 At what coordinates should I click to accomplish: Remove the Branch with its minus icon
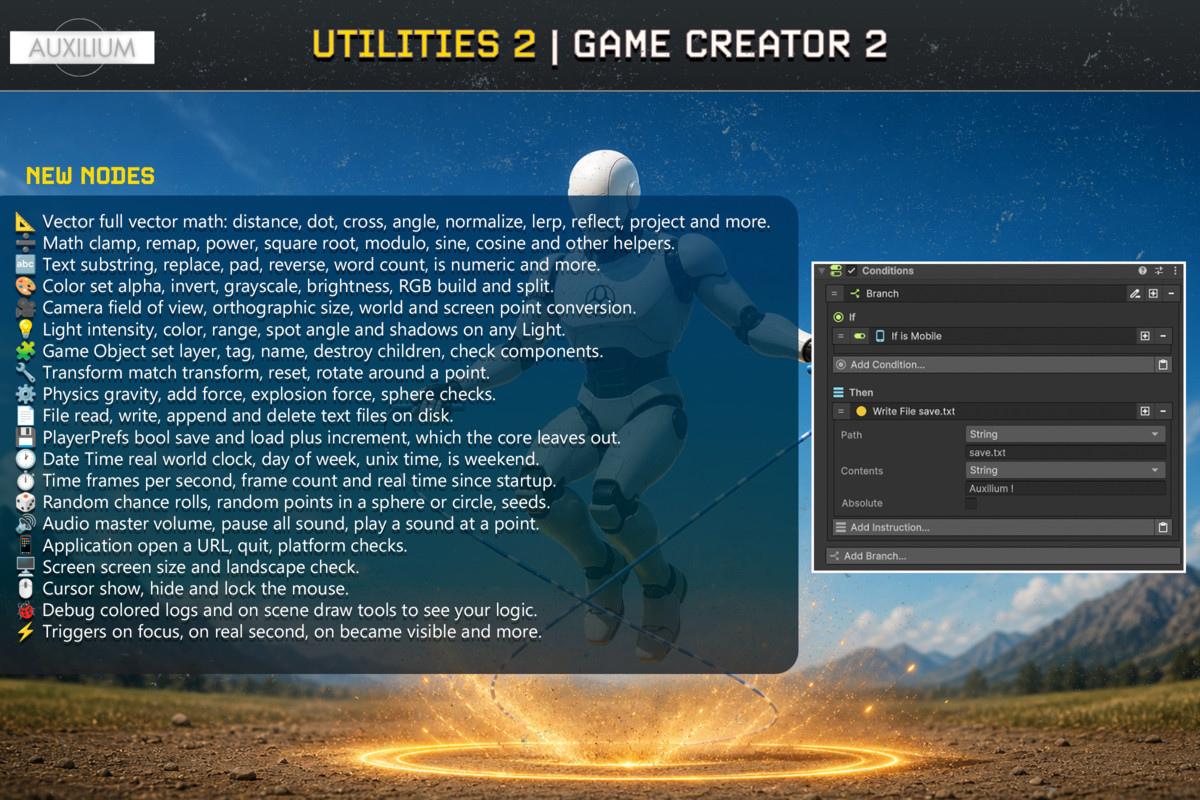click(x=1171, y=294)
